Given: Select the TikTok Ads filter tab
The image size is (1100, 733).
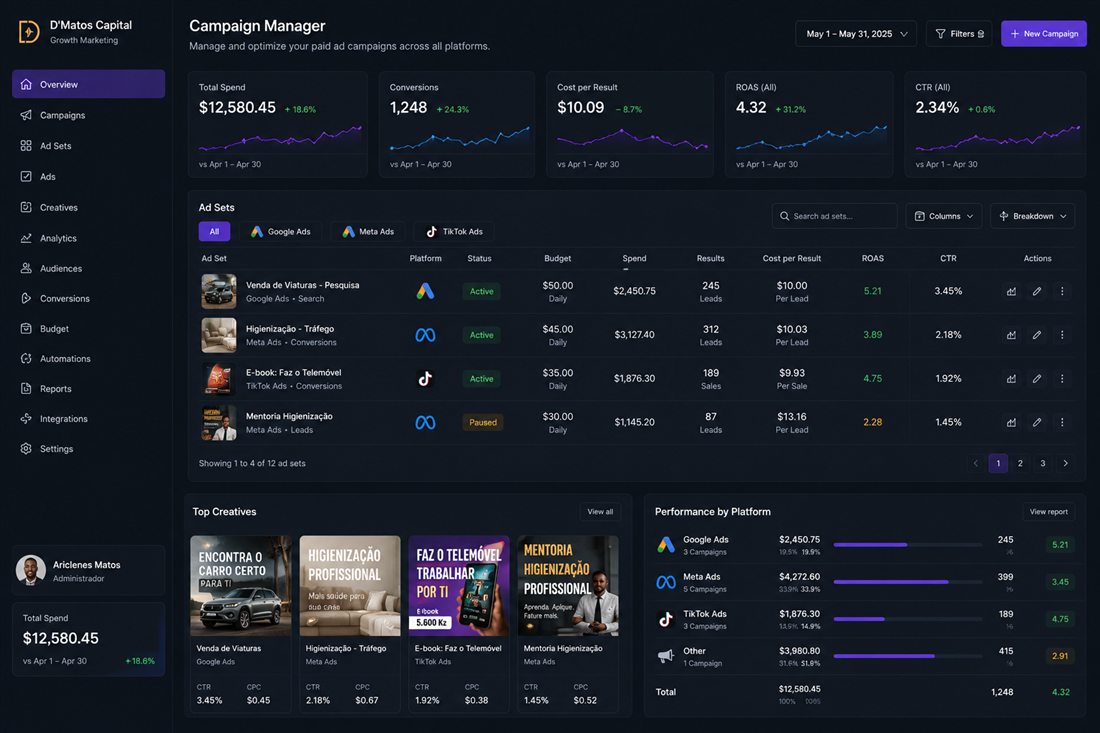Looking at the screenshot, I should click(x=454, y=231).
